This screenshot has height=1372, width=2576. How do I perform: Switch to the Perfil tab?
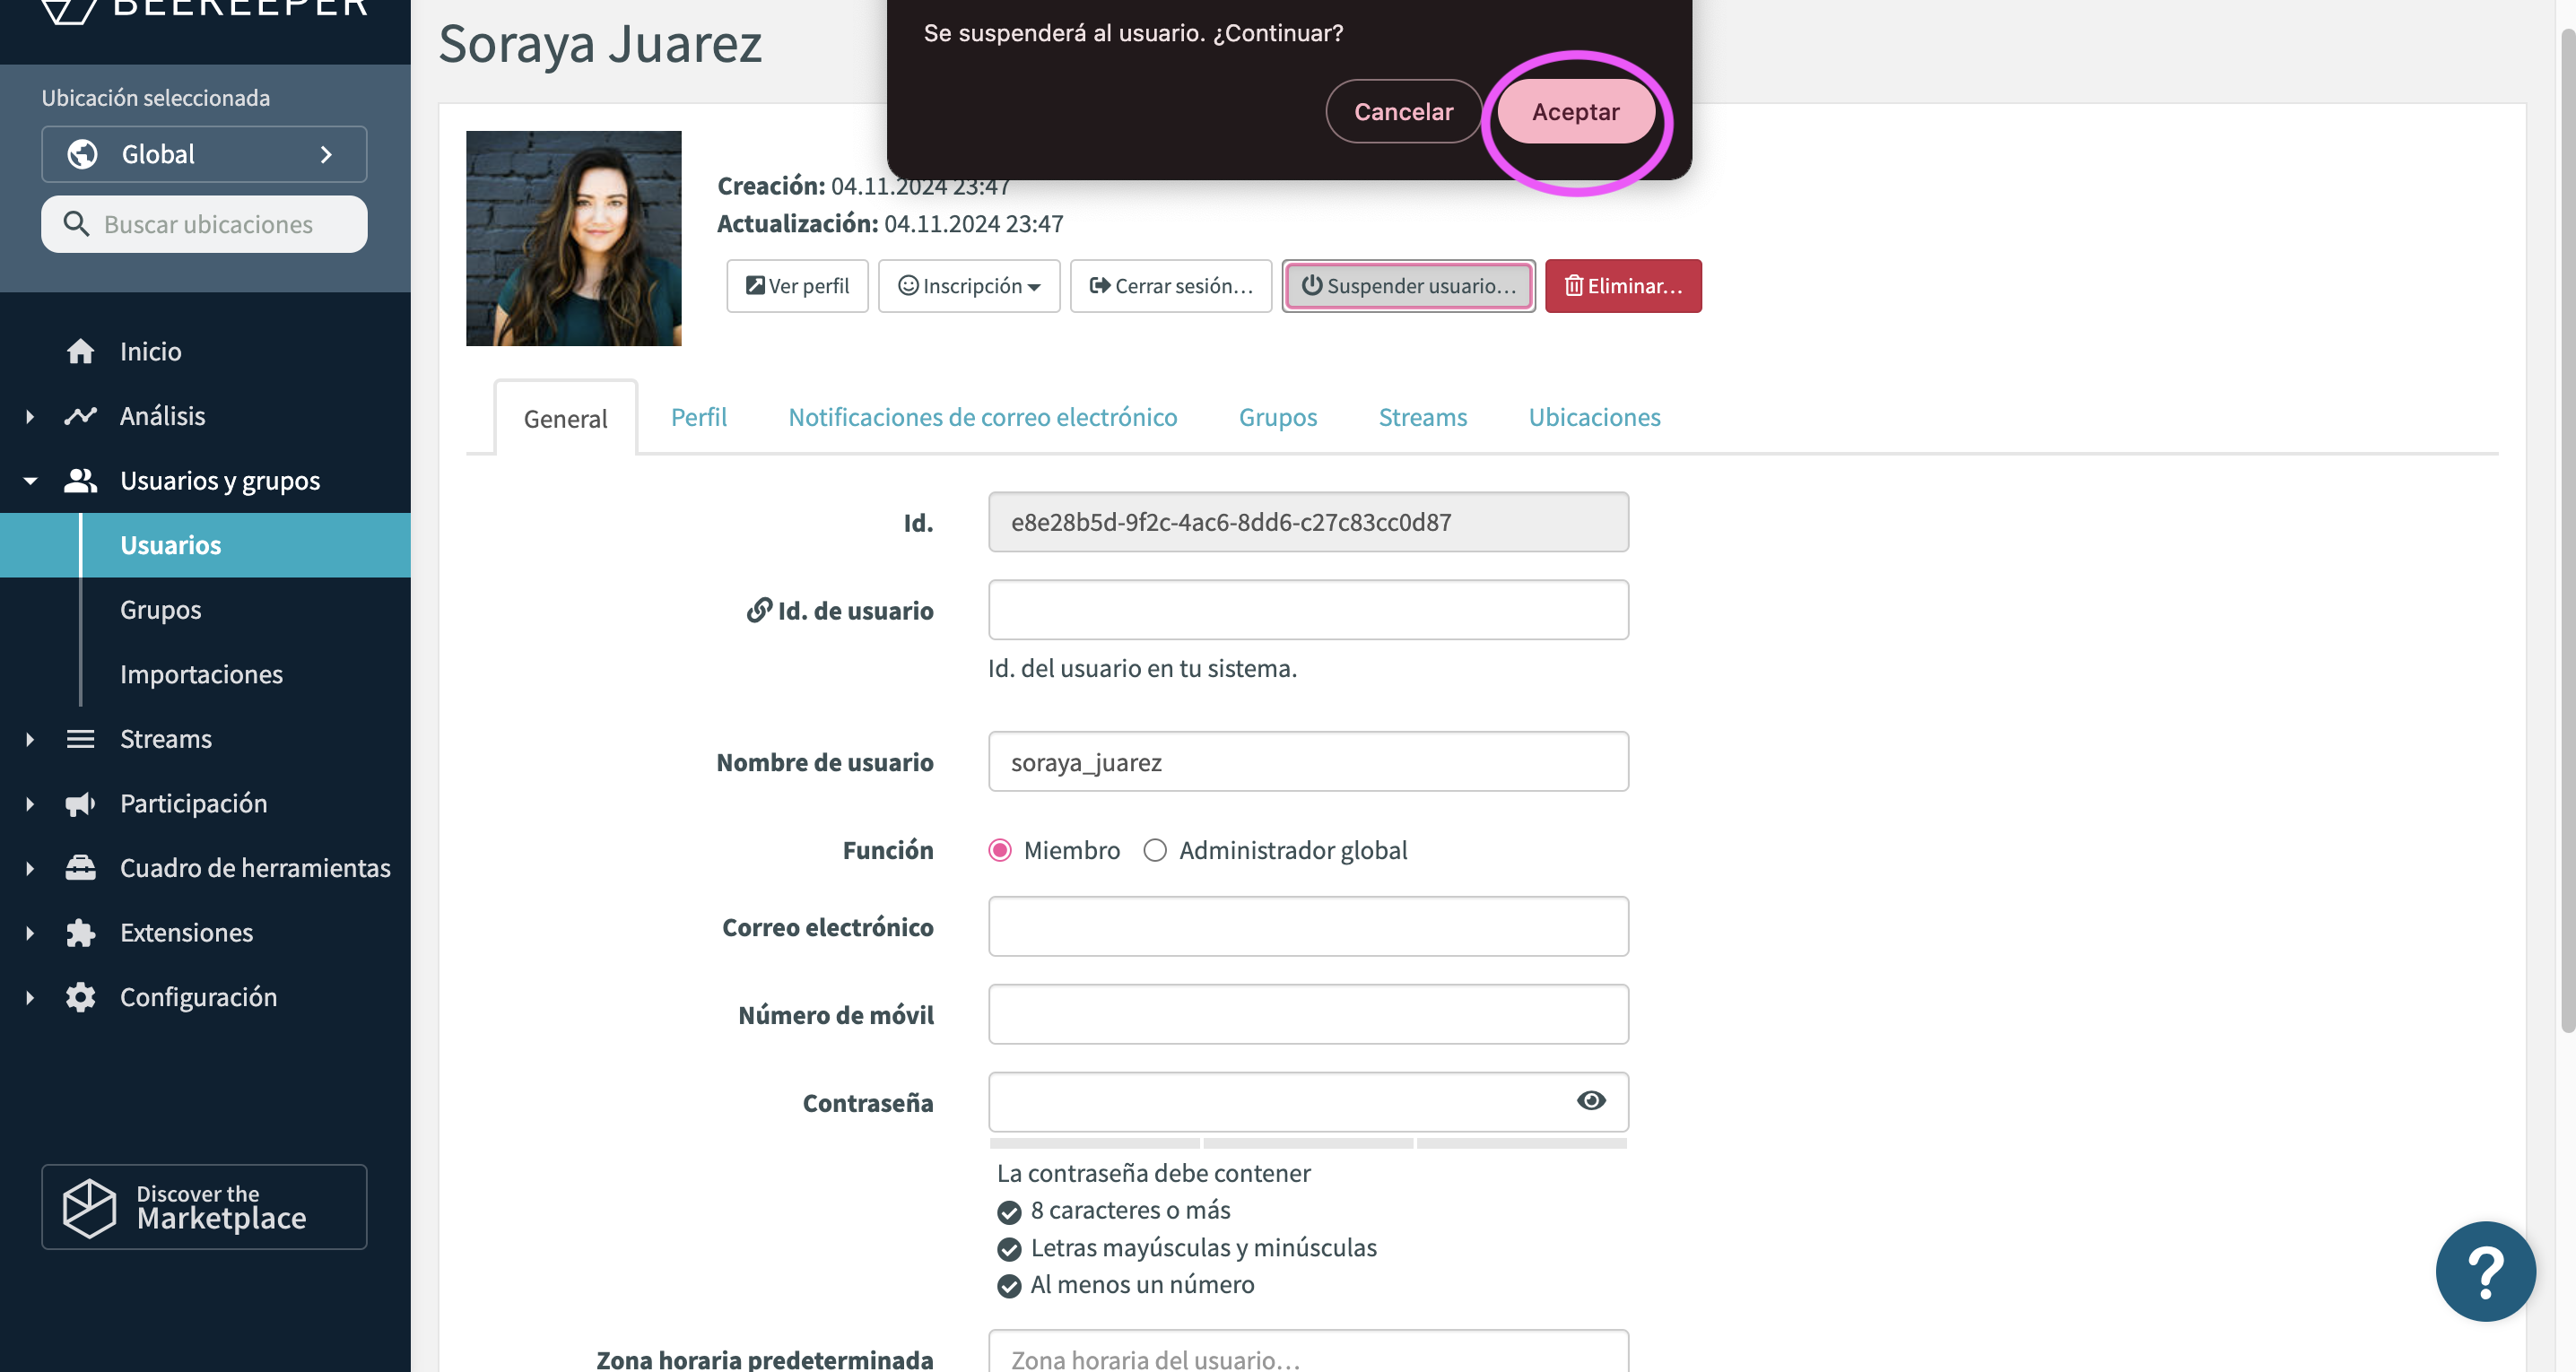tap(698, 417)
